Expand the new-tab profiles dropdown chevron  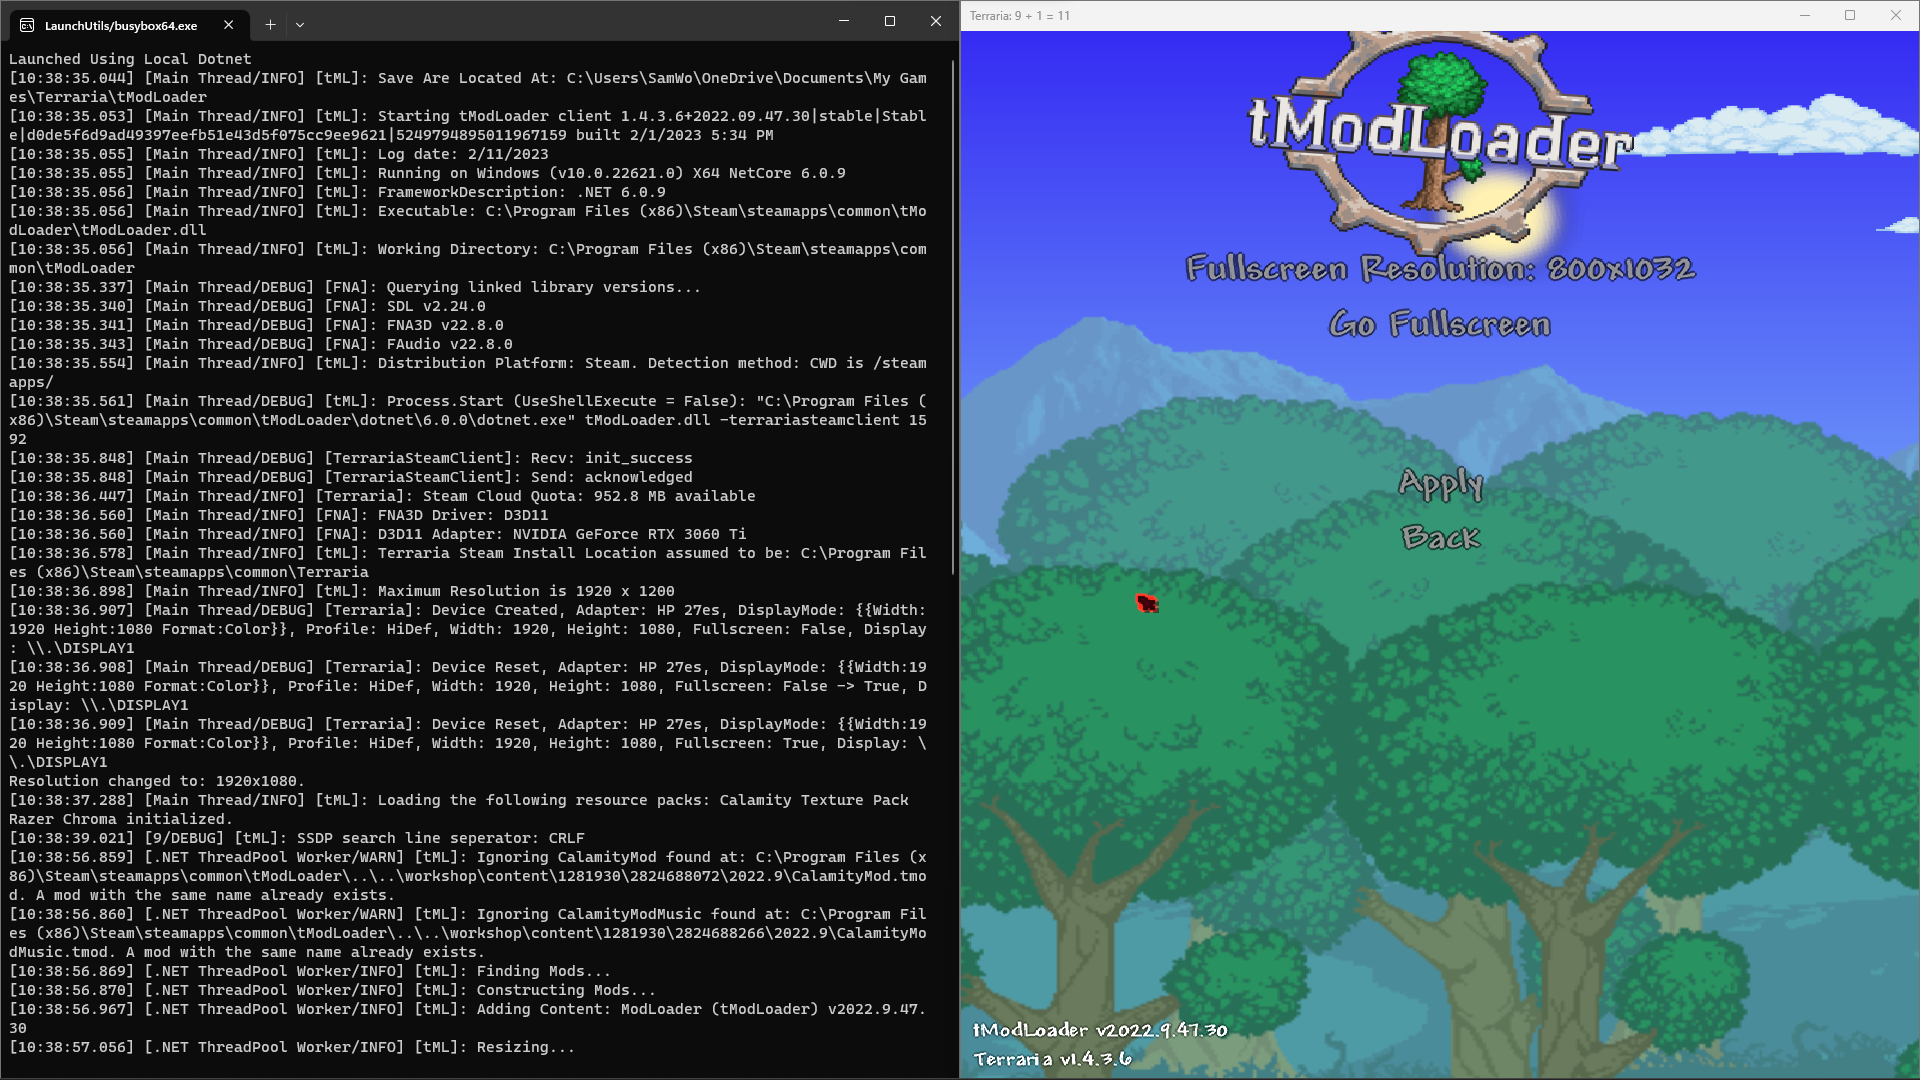[300, 25]
